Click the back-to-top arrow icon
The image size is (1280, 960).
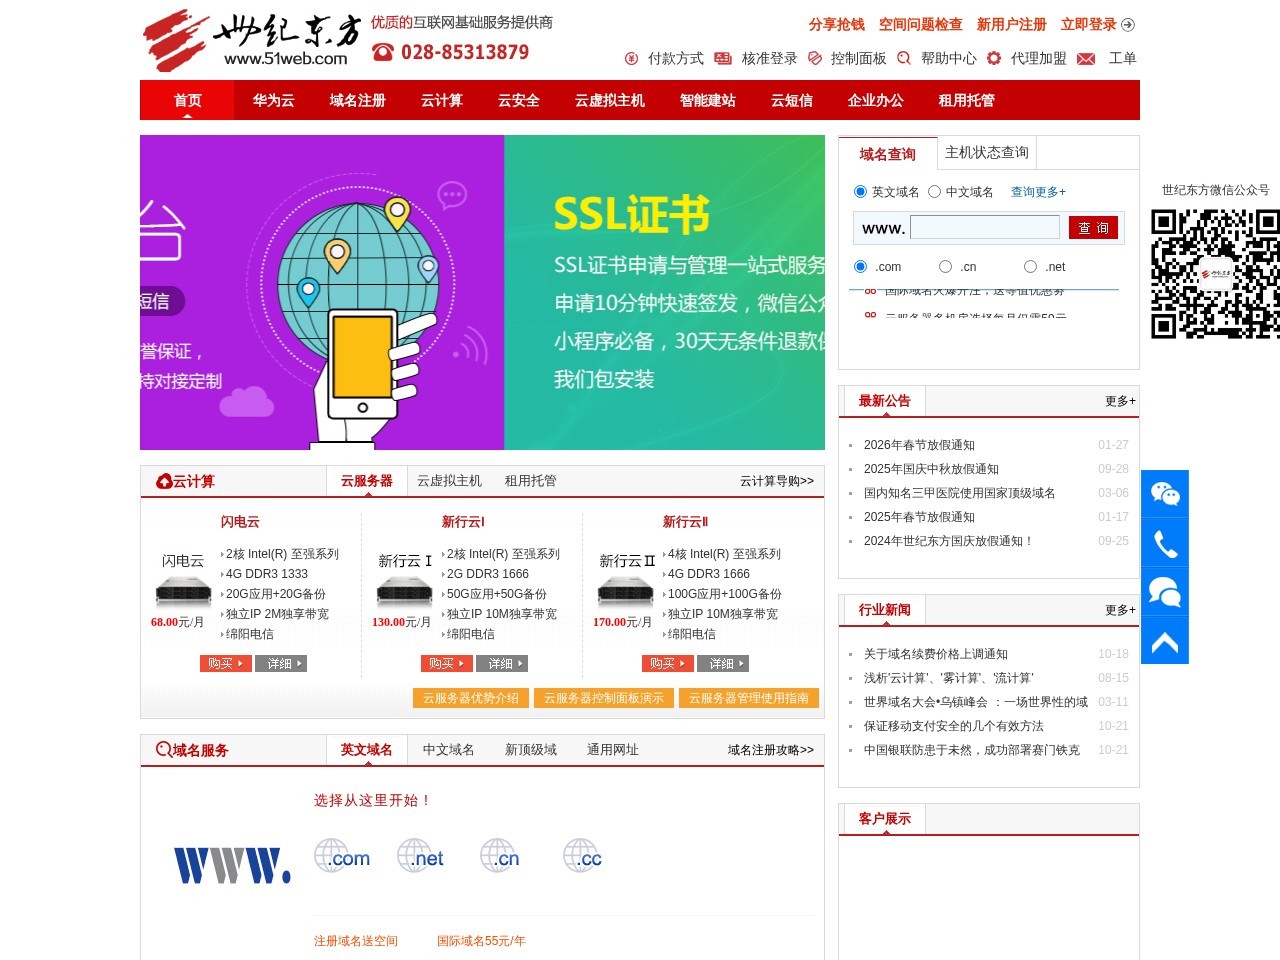pyautogui.click(x=1164, y=643)
